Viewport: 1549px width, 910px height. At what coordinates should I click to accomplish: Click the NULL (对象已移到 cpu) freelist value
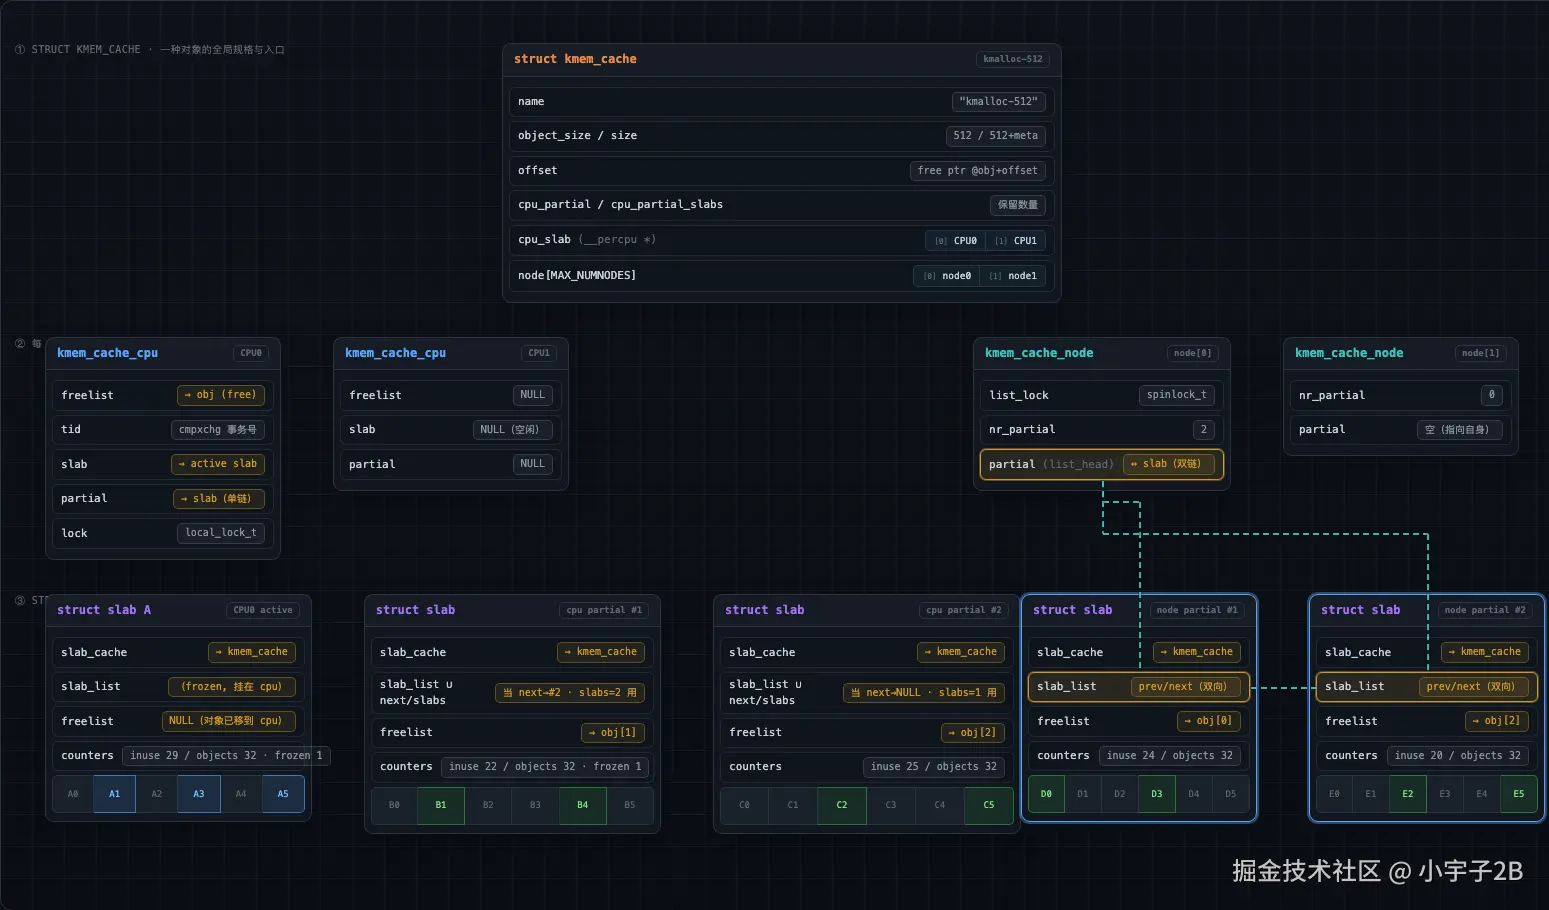coord(229,721)
